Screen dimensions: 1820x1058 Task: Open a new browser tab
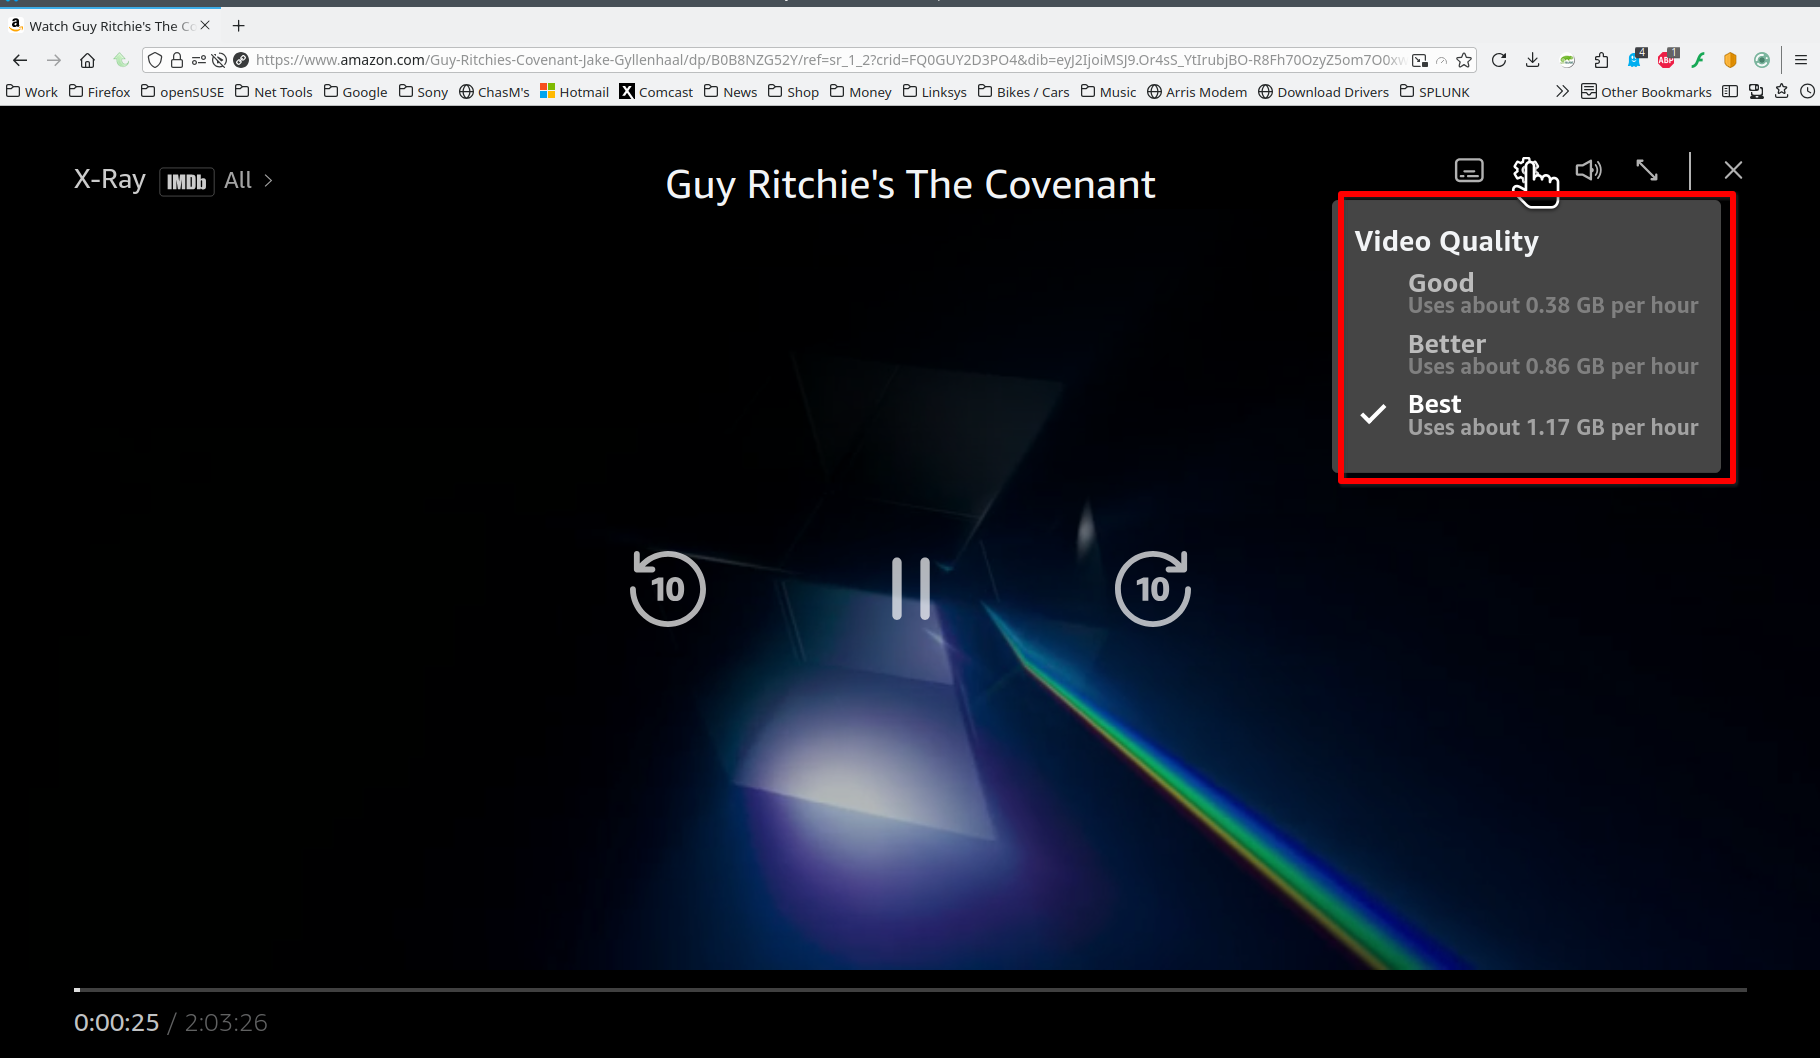tap(238, 26)
